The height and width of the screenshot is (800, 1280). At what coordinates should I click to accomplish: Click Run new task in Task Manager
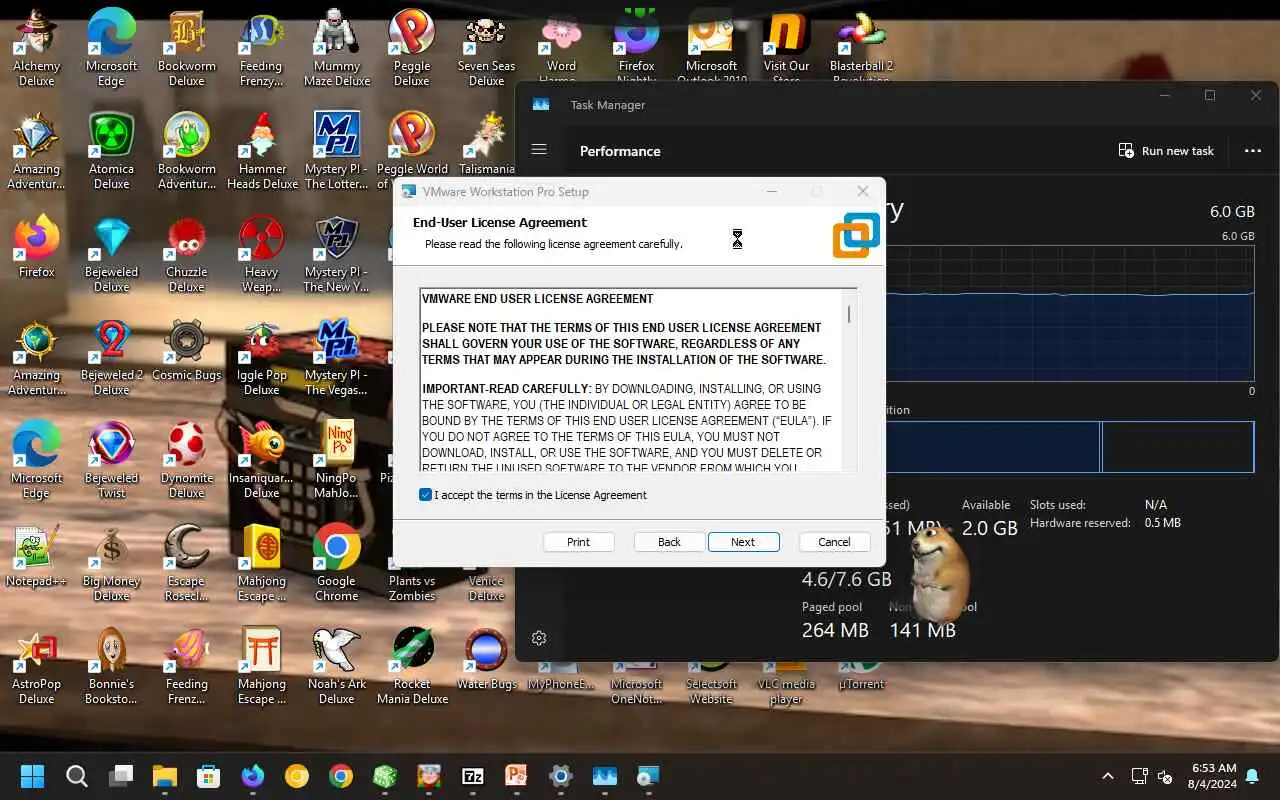tap(1166, 151)
